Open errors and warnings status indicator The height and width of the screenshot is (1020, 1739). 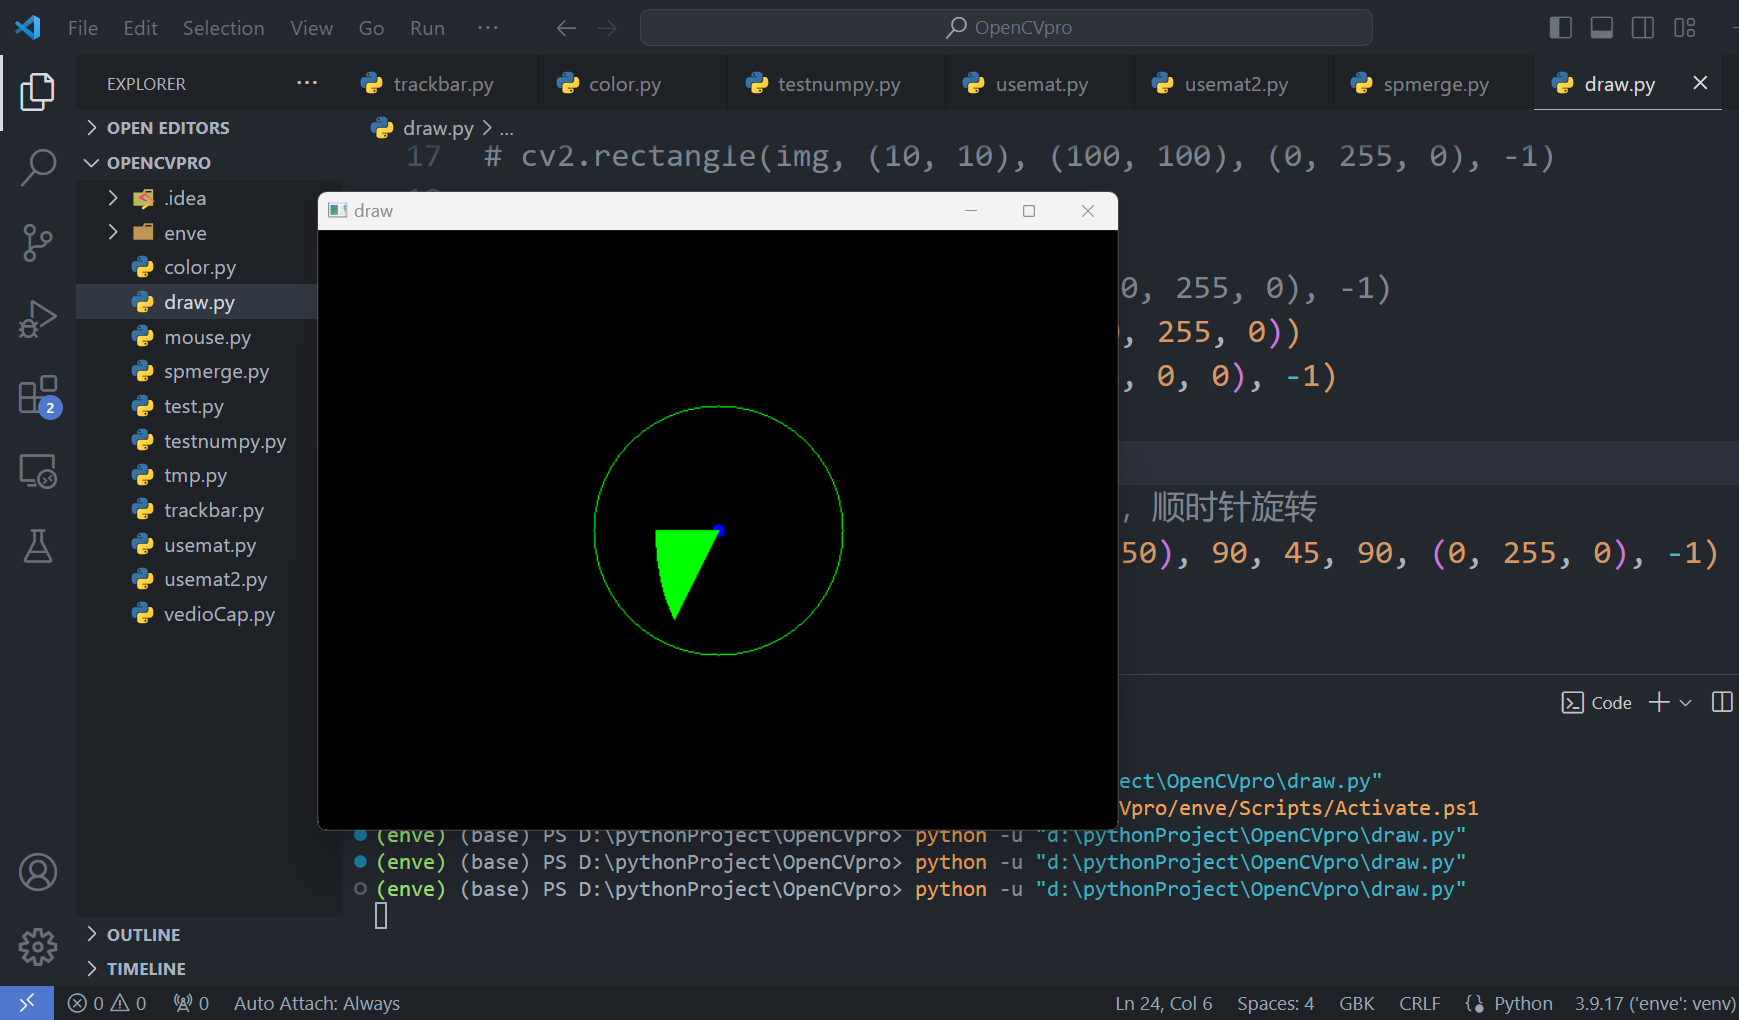(x=107, y=1003)
